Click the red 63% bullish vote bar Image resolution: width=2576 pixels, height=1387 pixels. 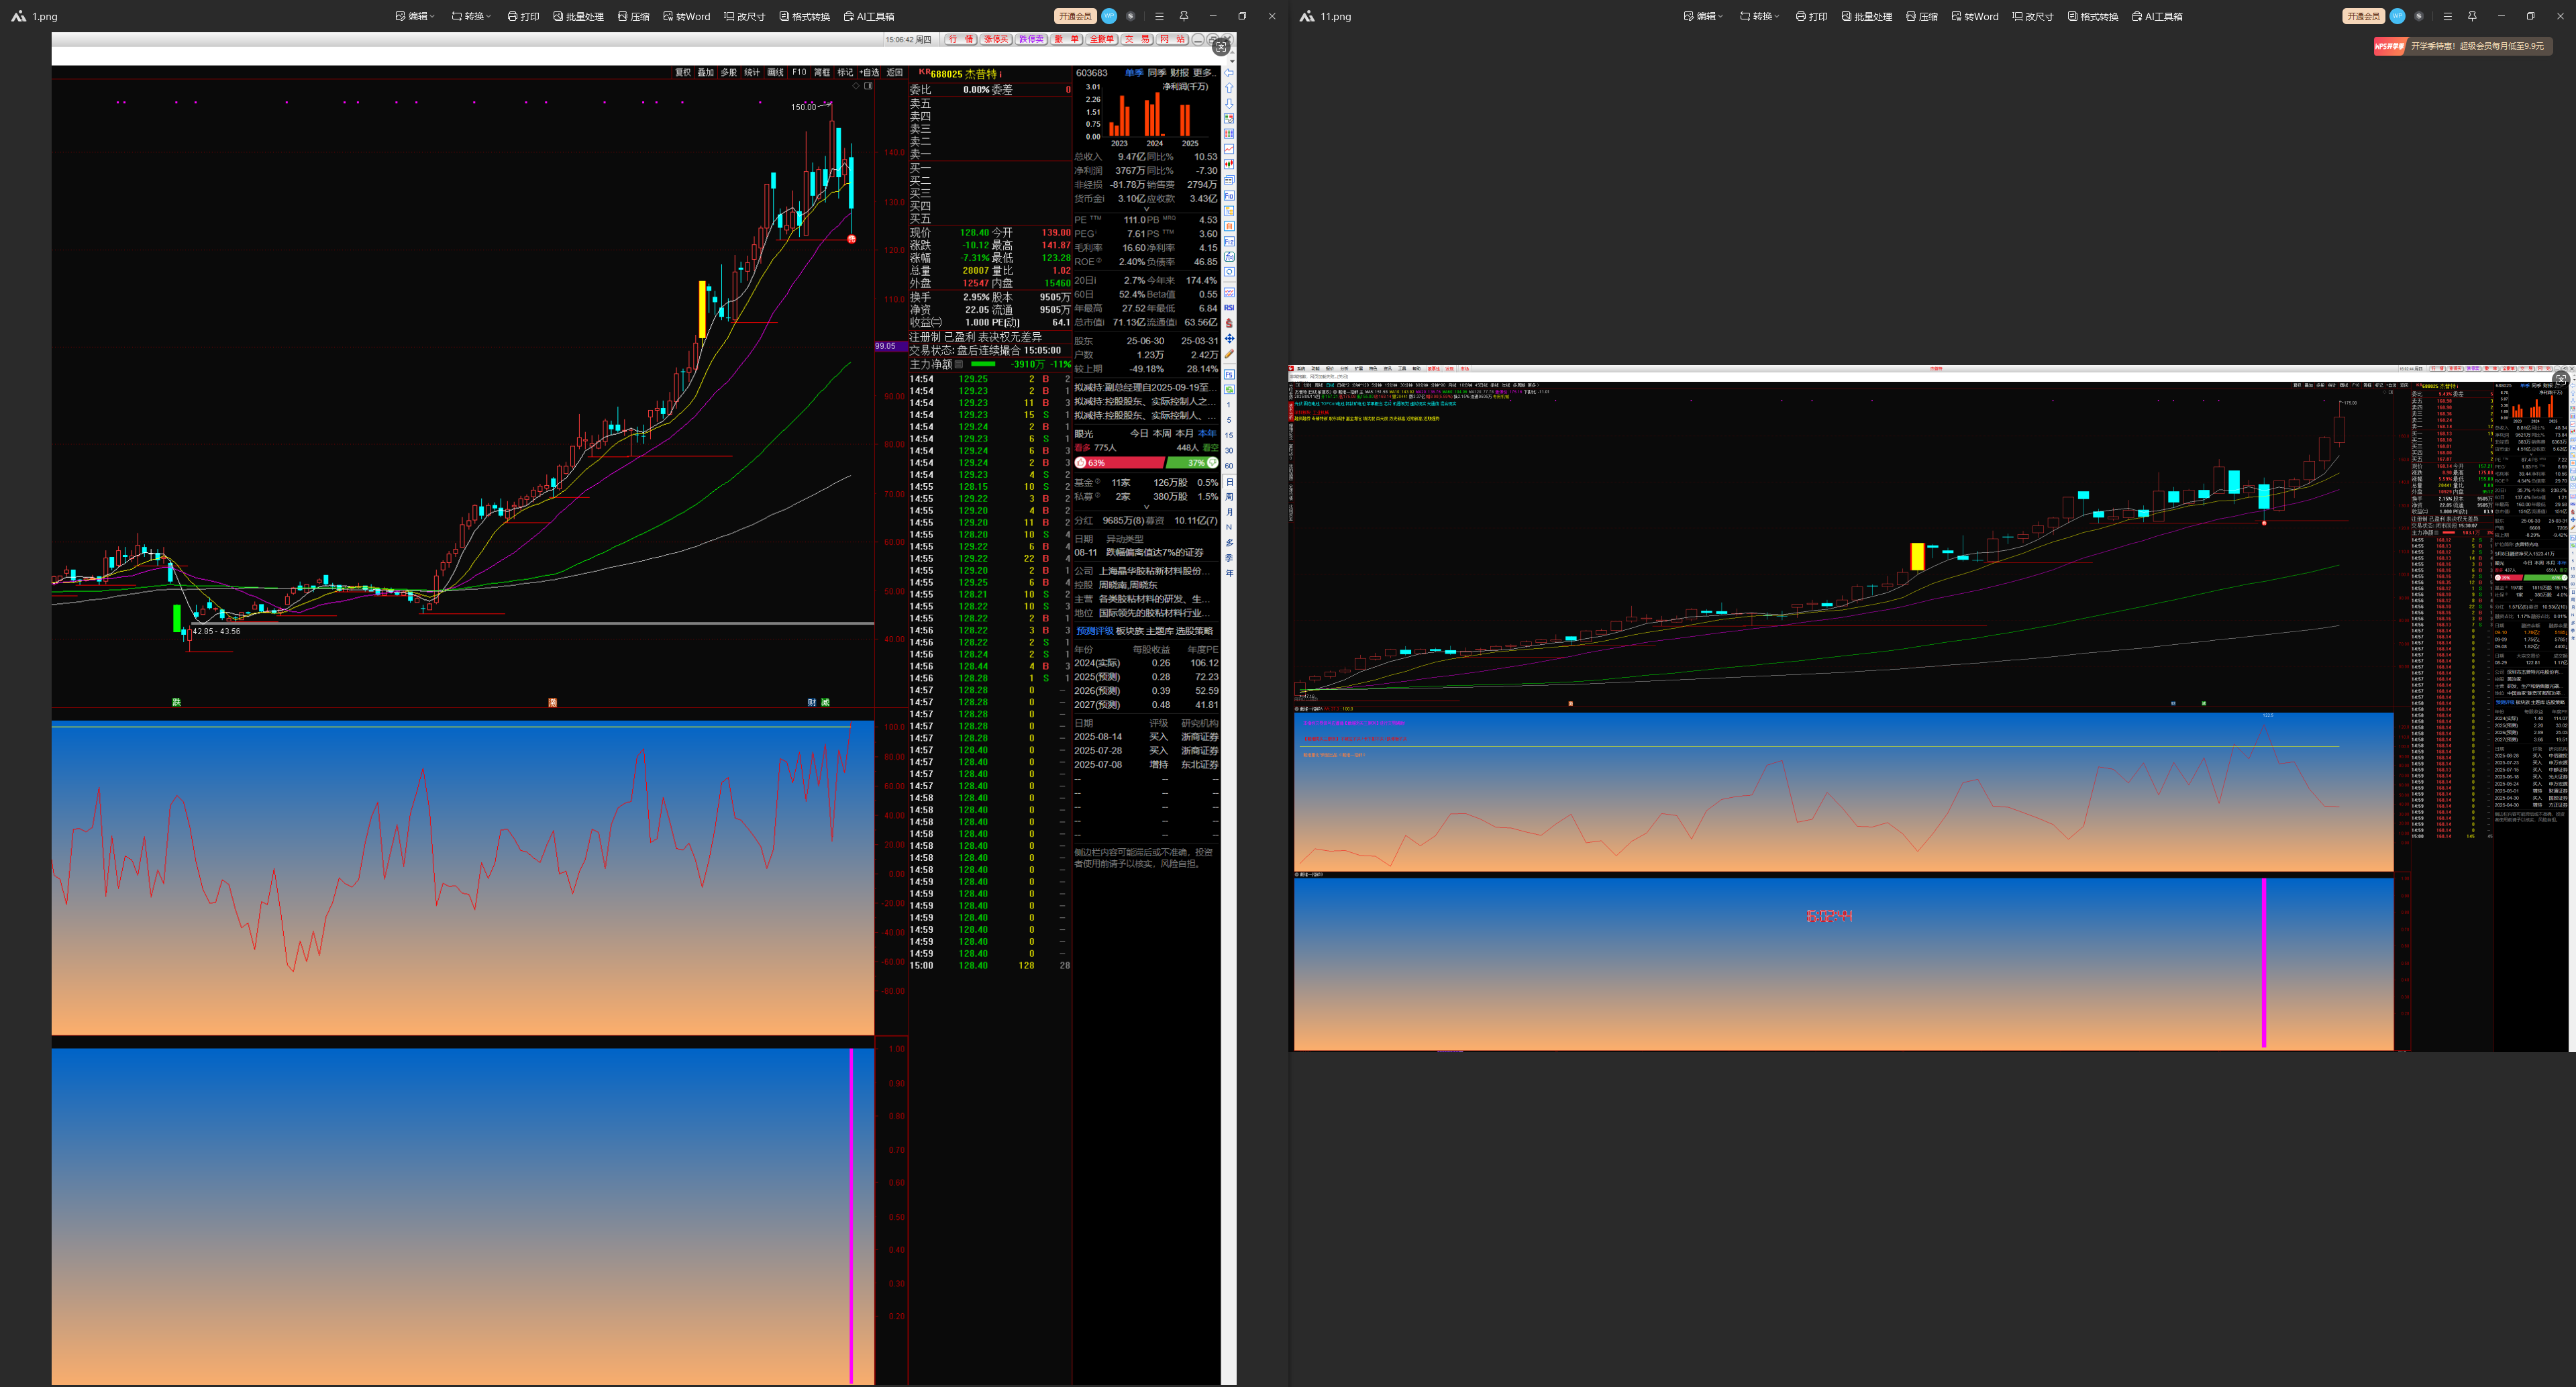pyautogui.click(x=1120, y=463)
